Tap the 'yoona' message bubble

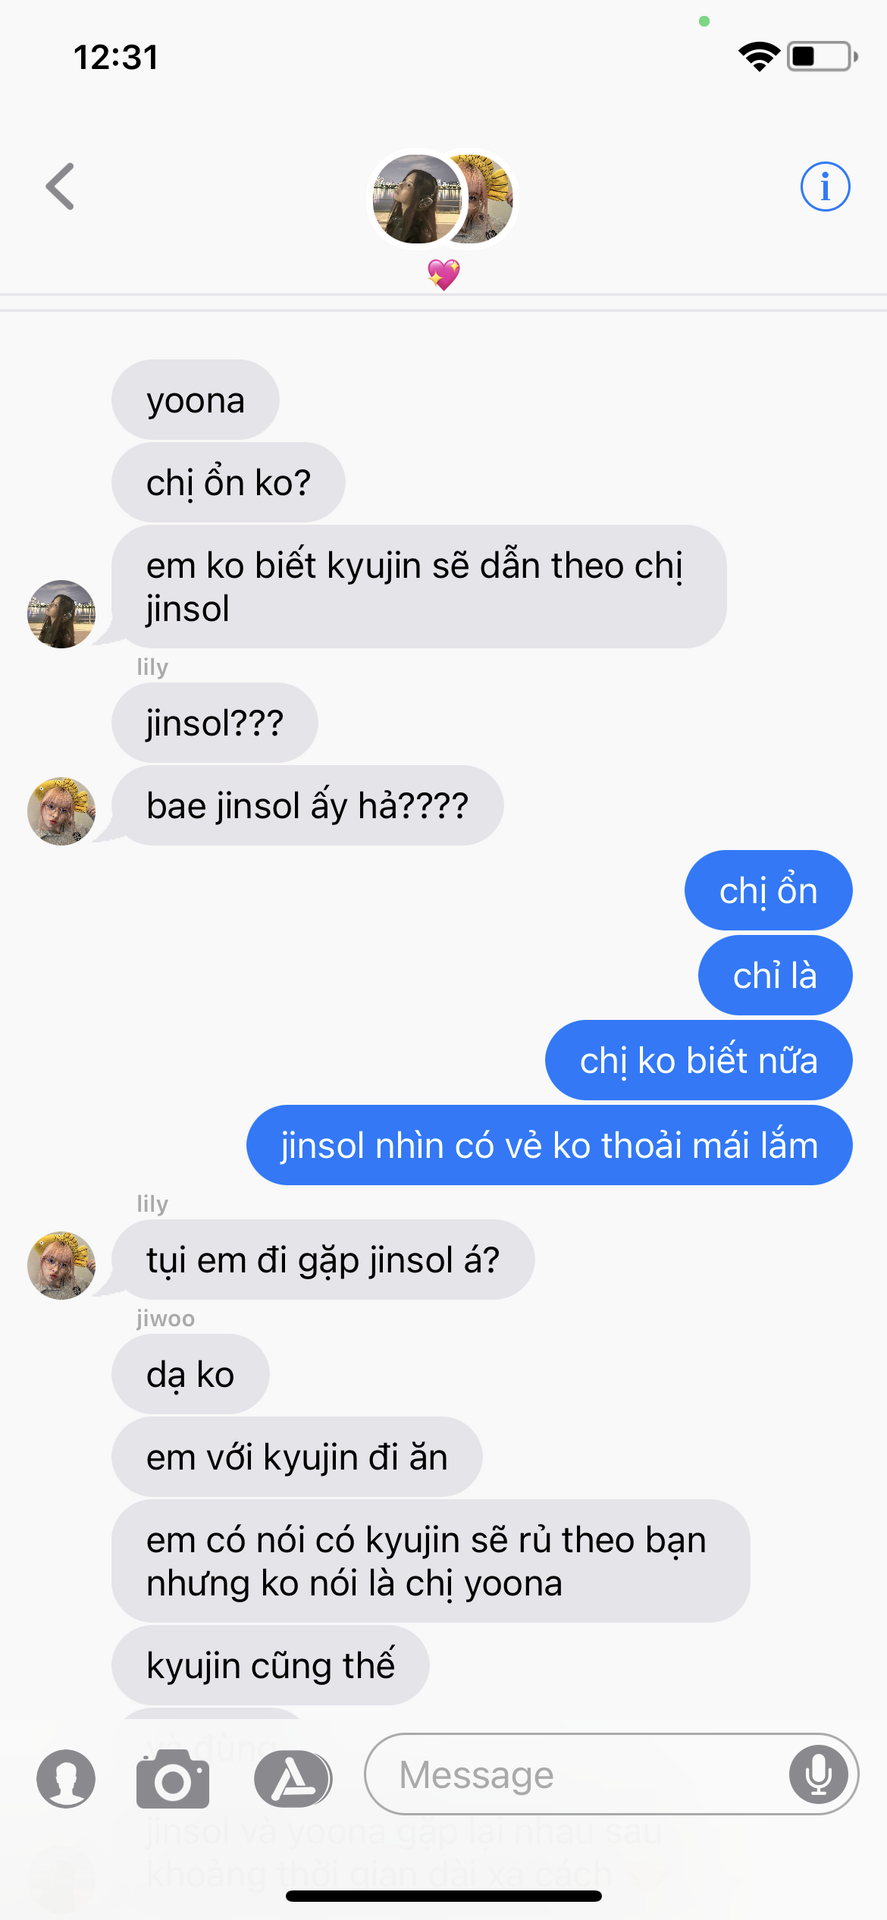pyautogui.click(x=195, y=400)
